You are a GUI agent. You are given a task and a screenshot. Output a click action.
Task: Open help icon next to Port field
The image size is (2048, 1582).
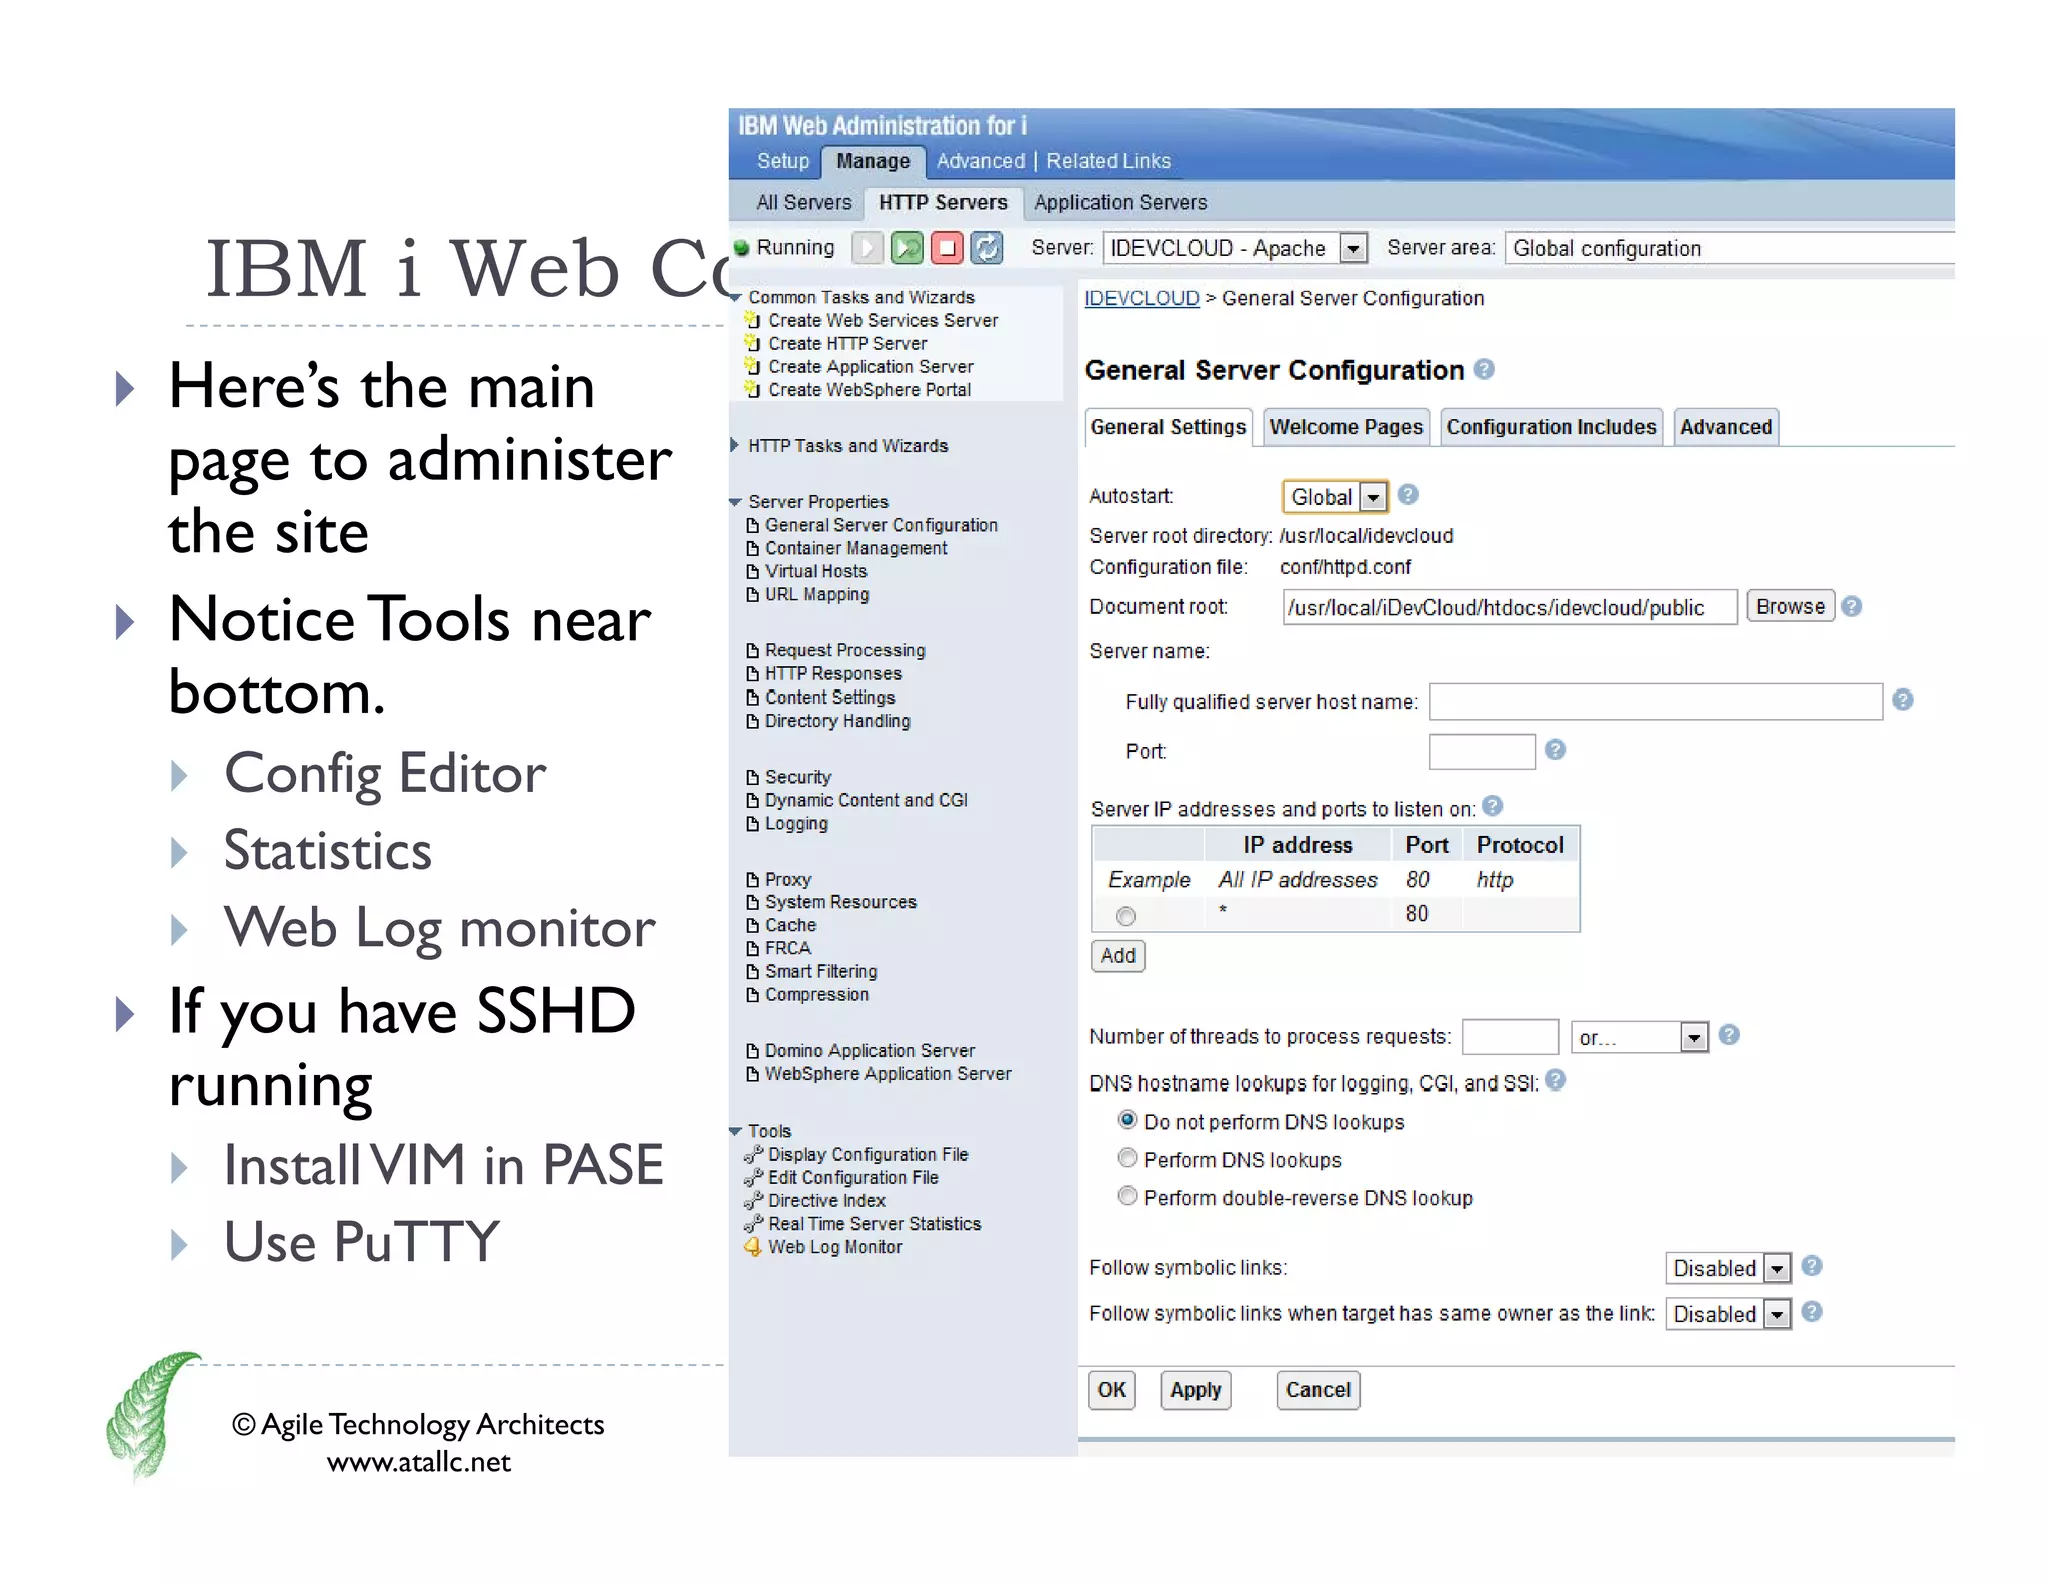1555,750
